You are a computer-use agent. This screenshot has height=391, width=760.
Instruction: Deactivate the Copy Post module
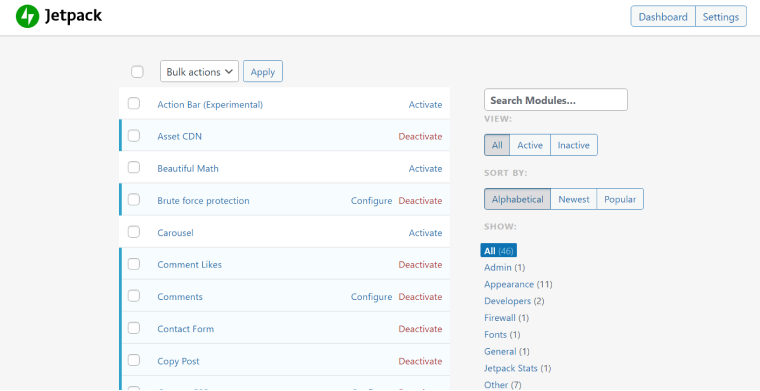click(x=420, y=361)
